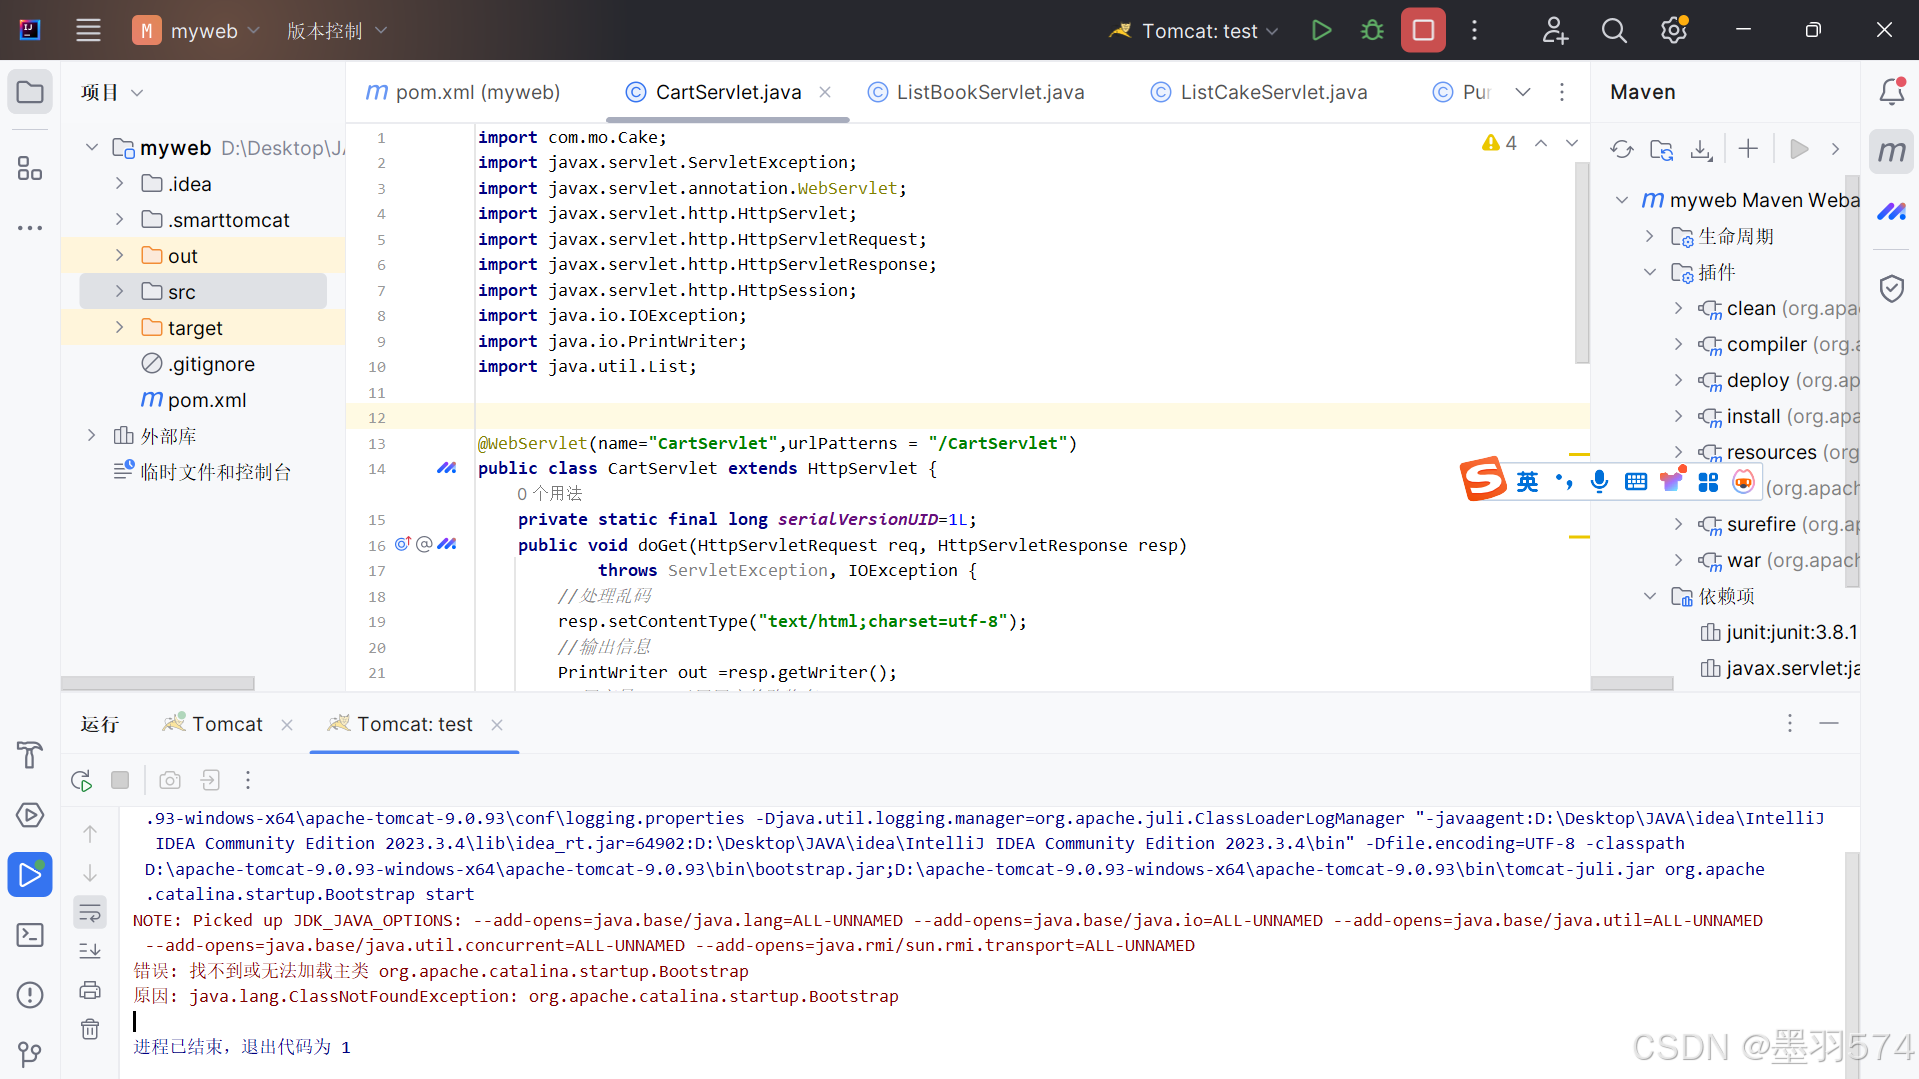Click the Debug bug icon
This screenshot has height=1079, width=1919.
pyautogui.click(x=1372, y=30)
